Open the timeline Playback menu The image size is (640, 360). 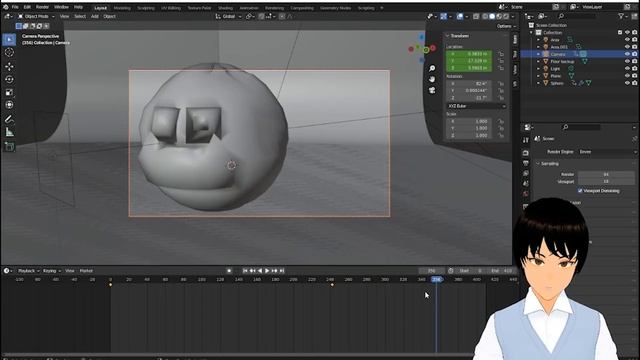(x=28, y=271)
